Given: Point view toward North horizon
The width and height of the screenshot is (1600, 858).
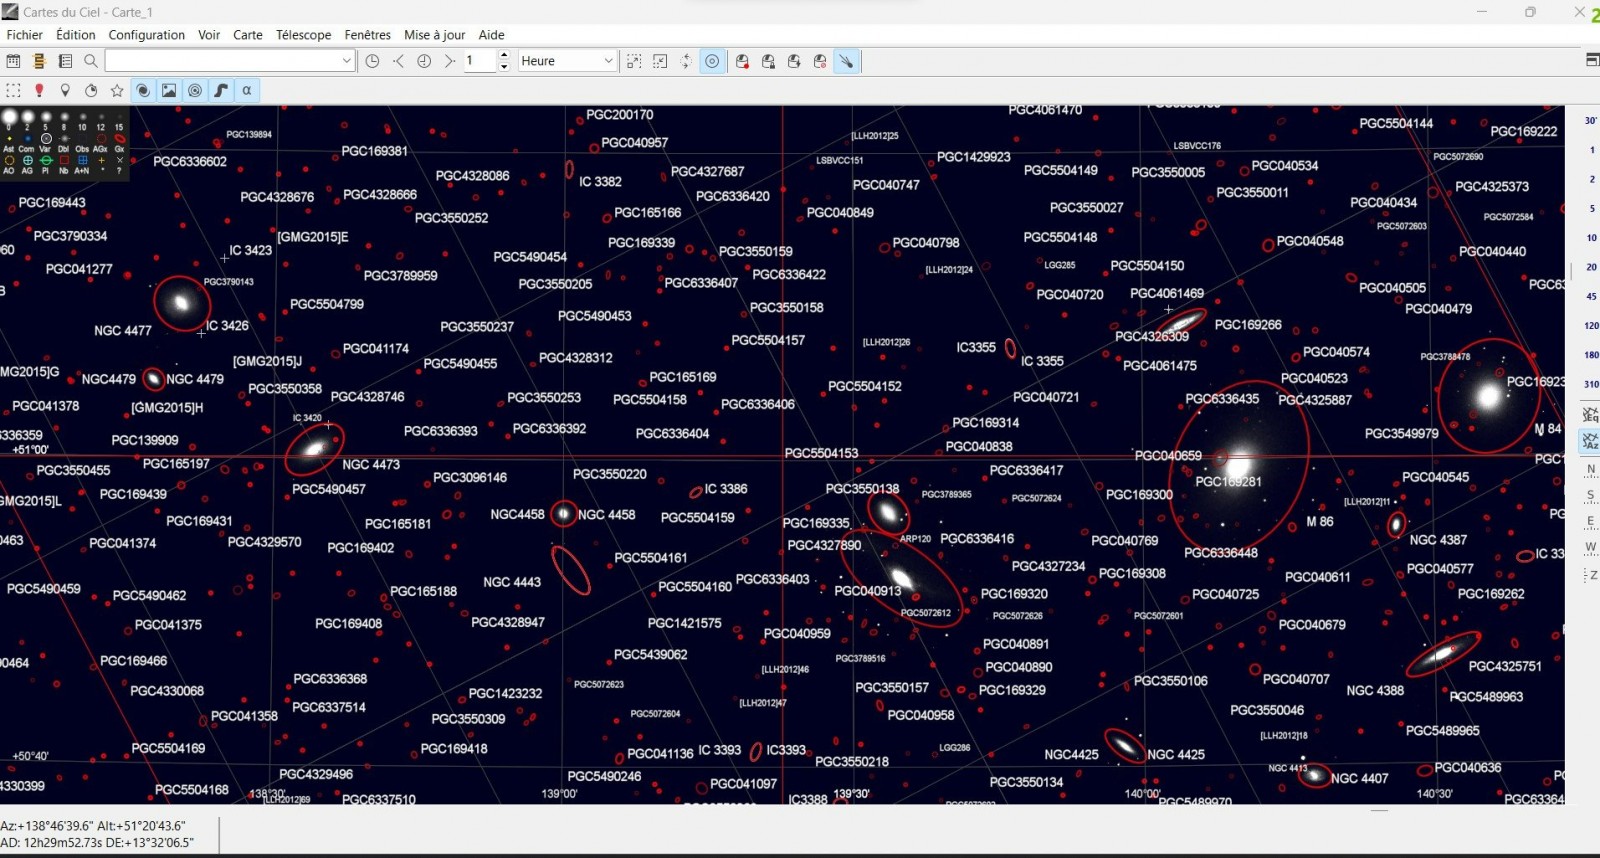Looking at the screenshot, I should coord(1590,469).
